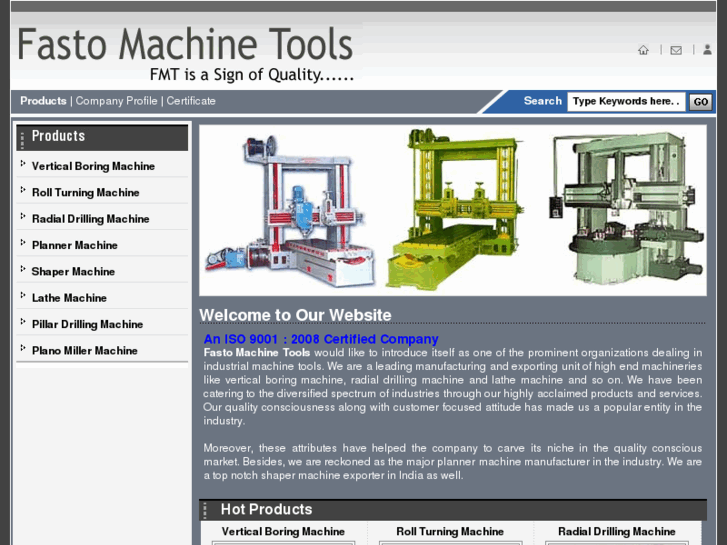
Task: Click the green planer machine banner image
Action: (457, 210)
